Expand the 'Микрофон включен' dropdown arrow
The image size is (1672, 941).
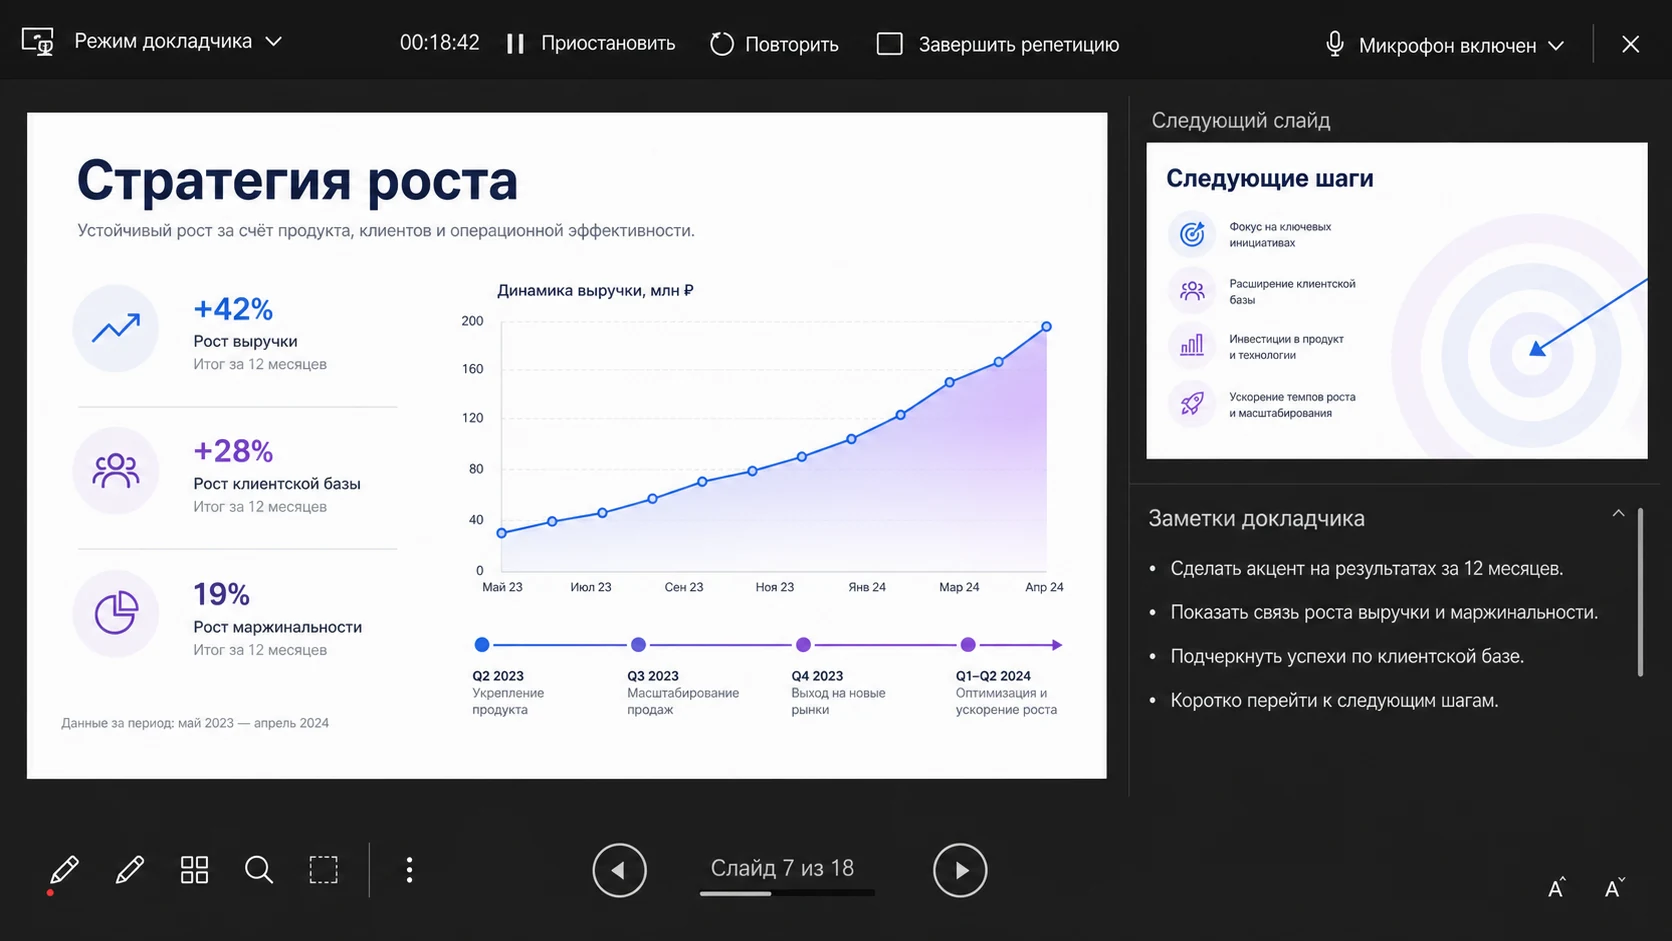1556,45
